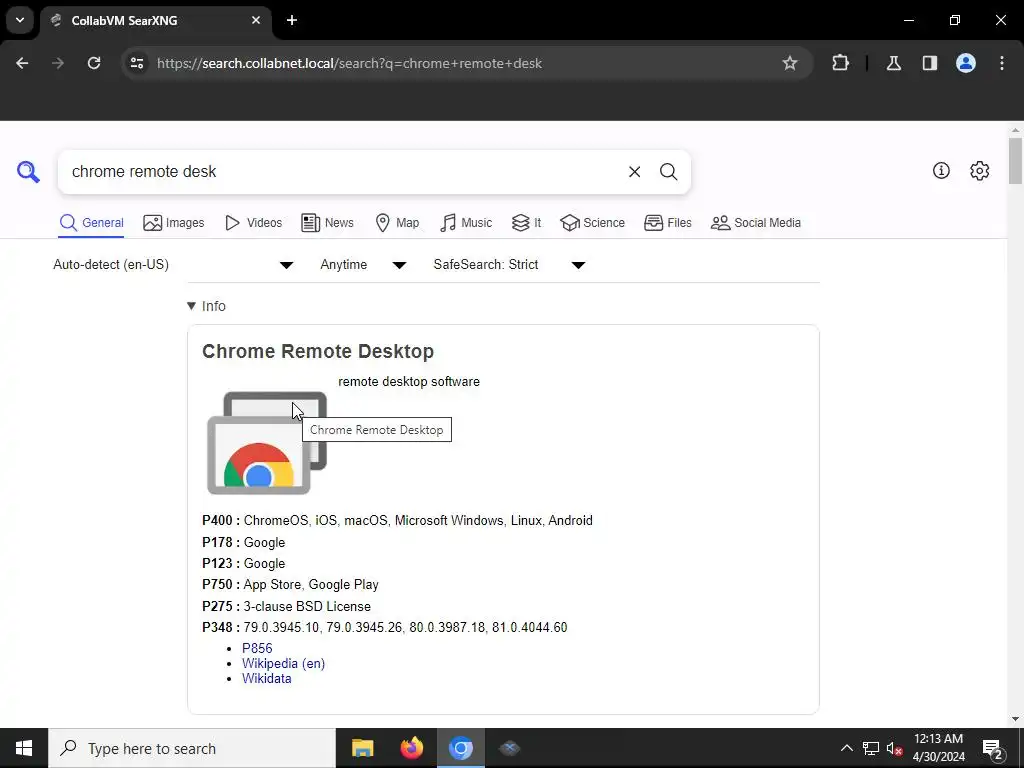The image size is (1024, 768).
Task: Switch to the Music tab
Action: (466, 223)
